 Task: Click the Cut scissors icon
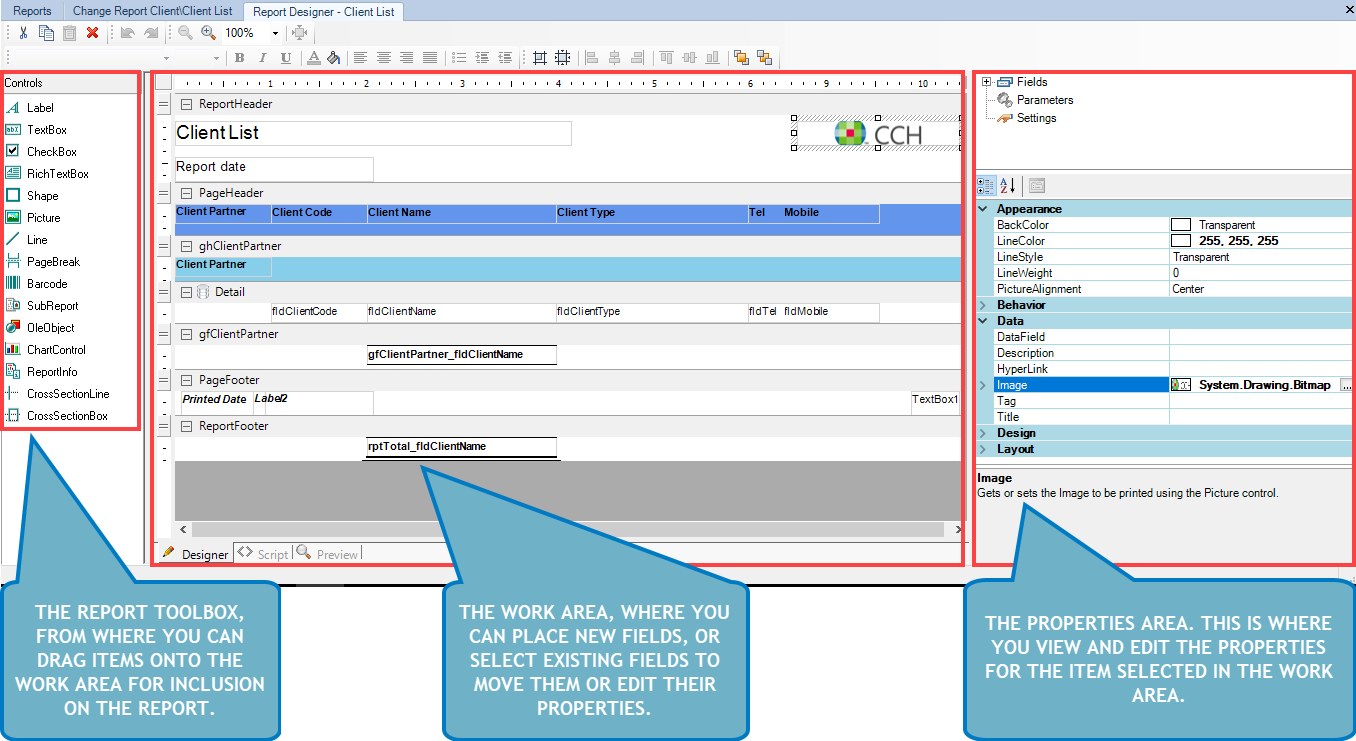[x=23, y=33]
